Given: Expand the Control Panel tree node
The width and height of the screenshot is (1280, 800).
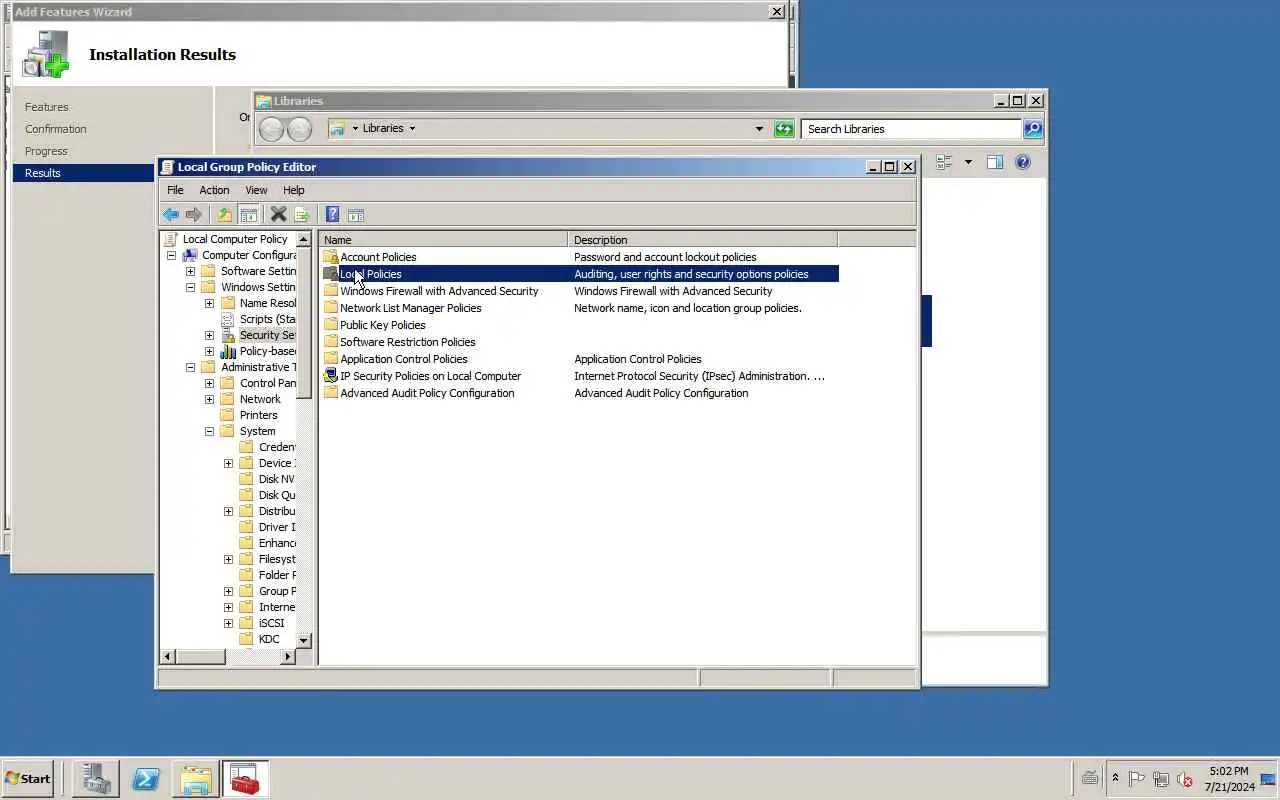Looking at the screenshot, I should pyautogui.click(x=210, y=383).
